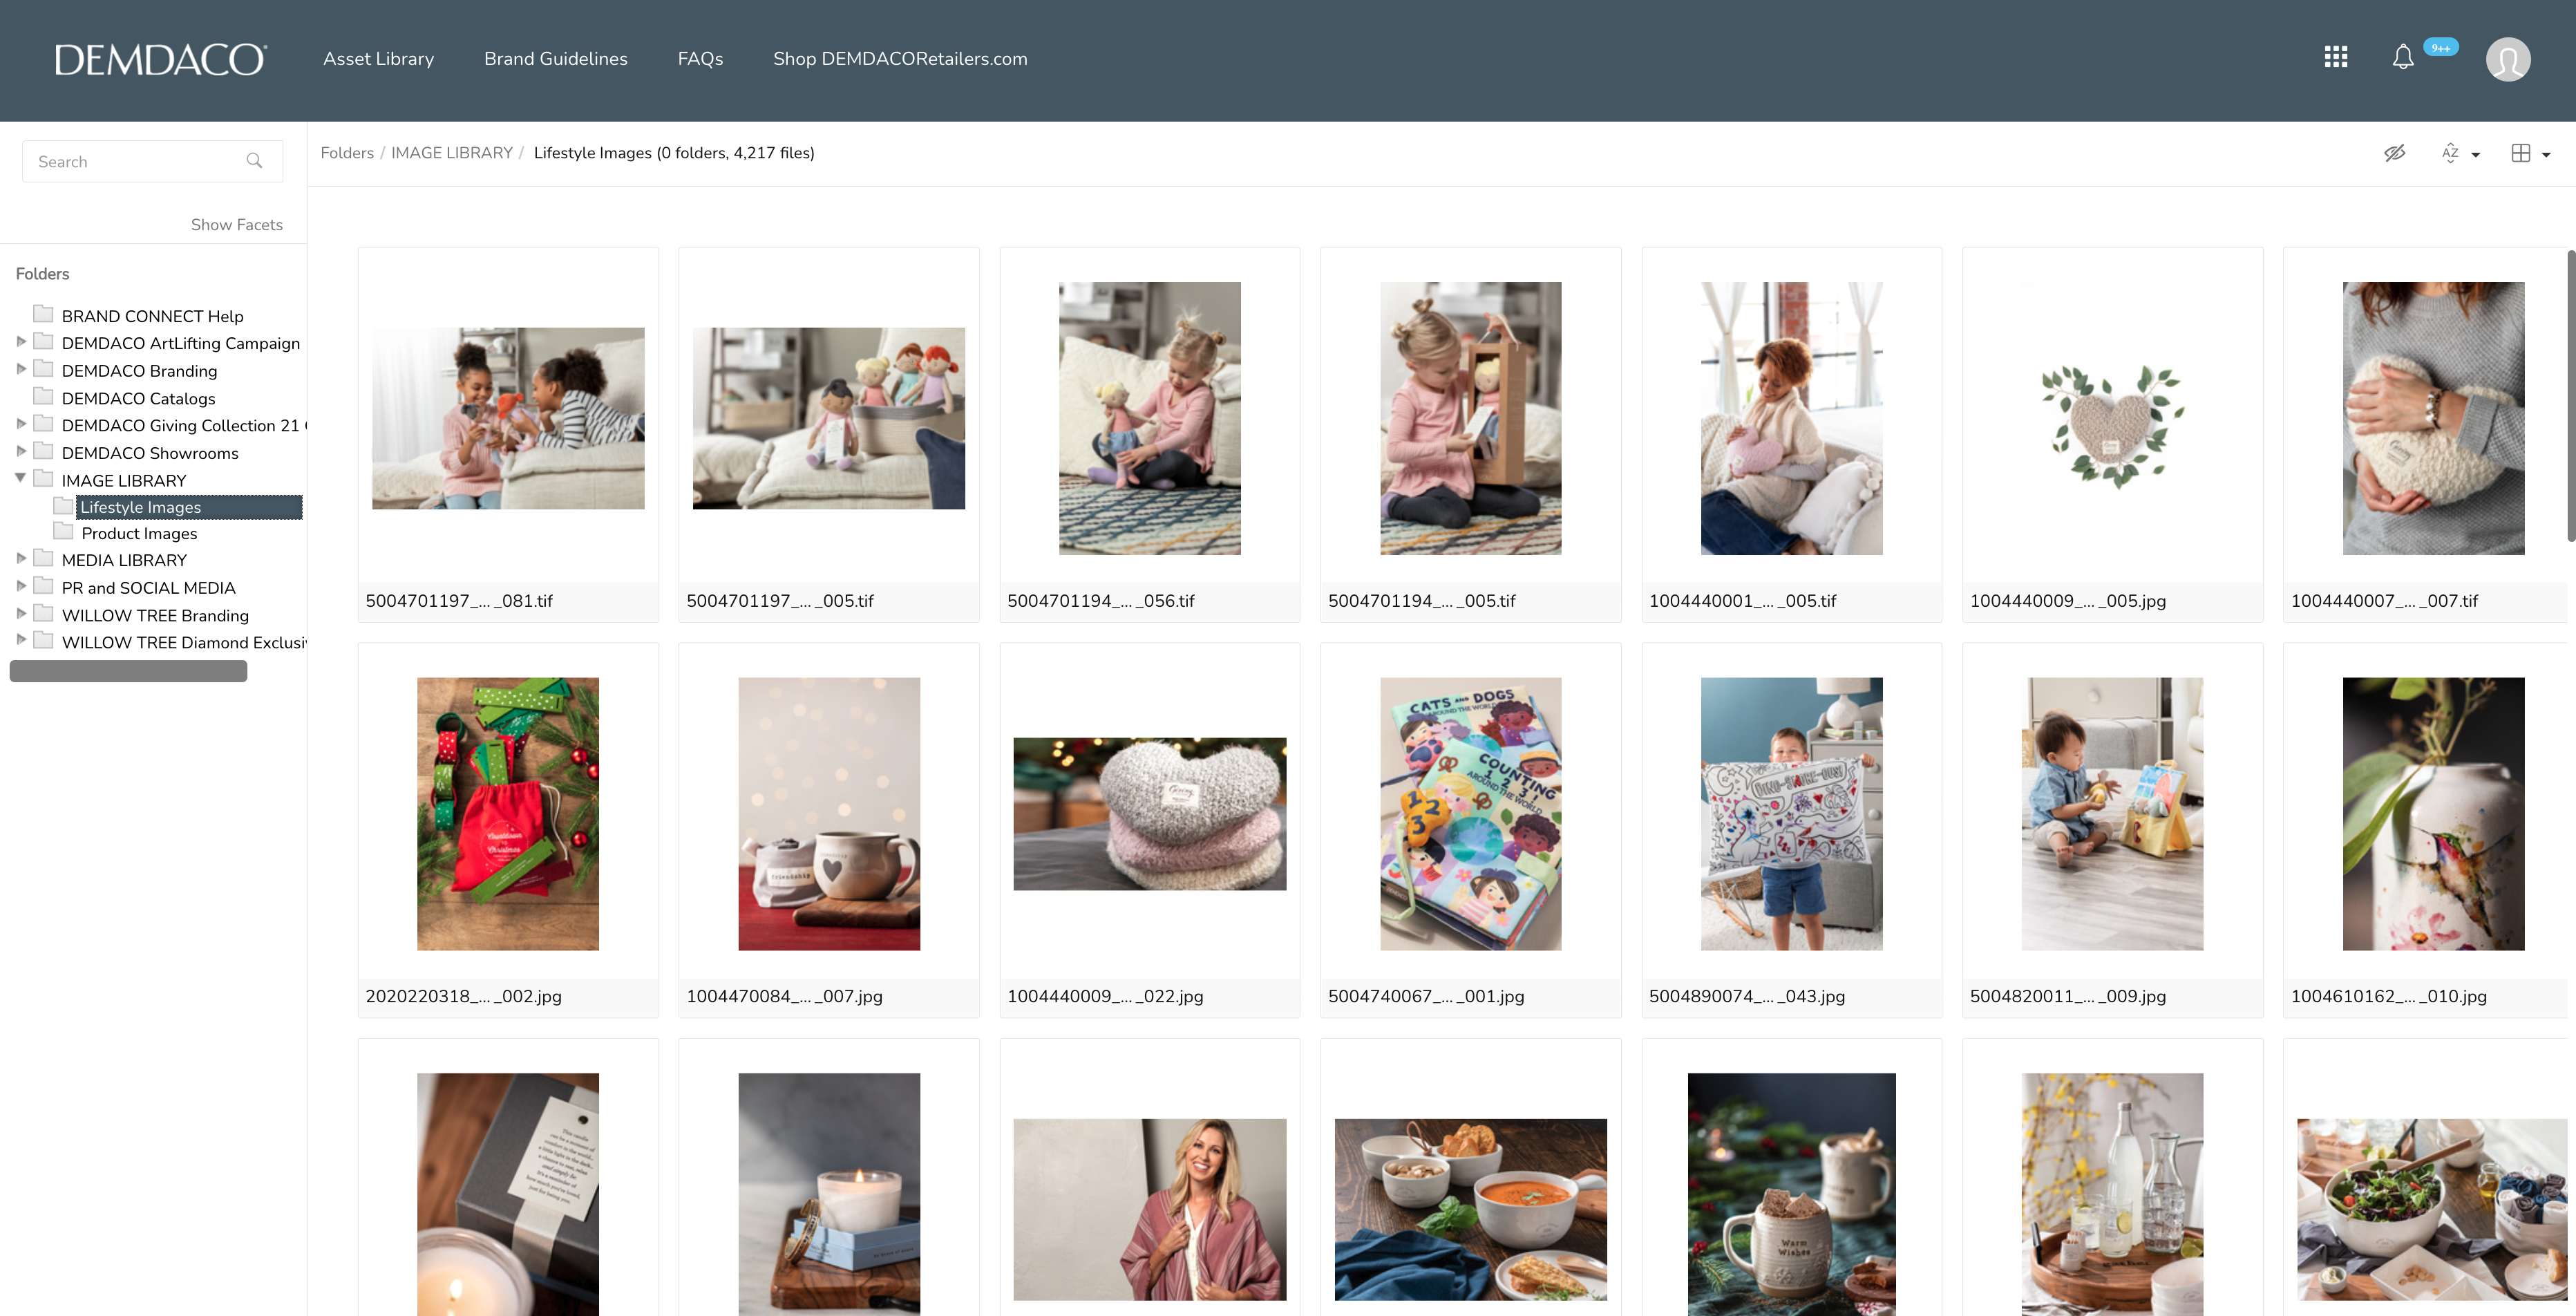This screenshot has height=1316, width=2576.
Task: Click the DEMDACO Showrooms folder icon
Action: (43, 451)
